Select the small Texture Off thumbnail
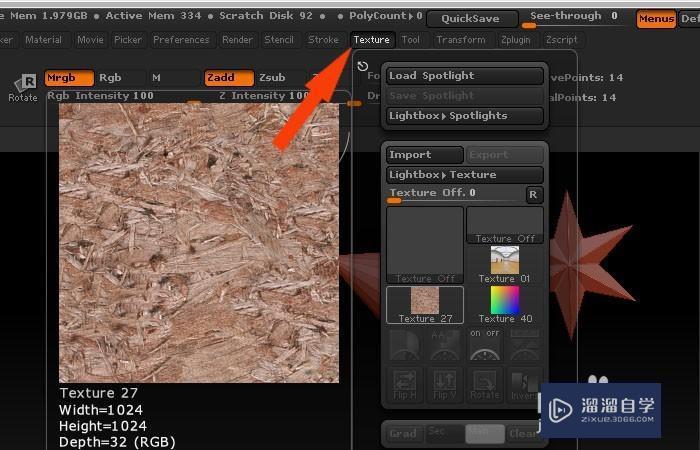The image size is (700, 450). tap(504, 225)
